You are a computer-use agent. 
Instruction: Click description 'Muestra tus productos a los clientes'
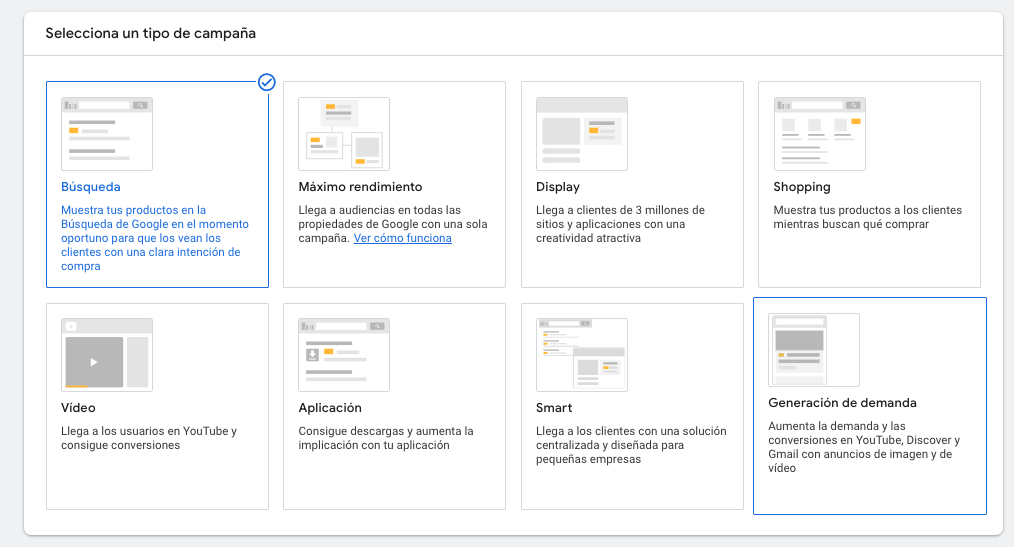pos(868,217)
